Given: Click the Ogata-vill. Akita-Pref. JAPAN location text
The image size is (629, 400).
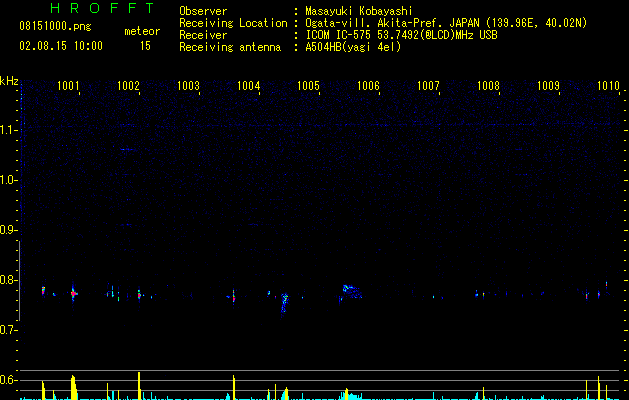Looking at the screenshot, I should click(x=446, y=23).
